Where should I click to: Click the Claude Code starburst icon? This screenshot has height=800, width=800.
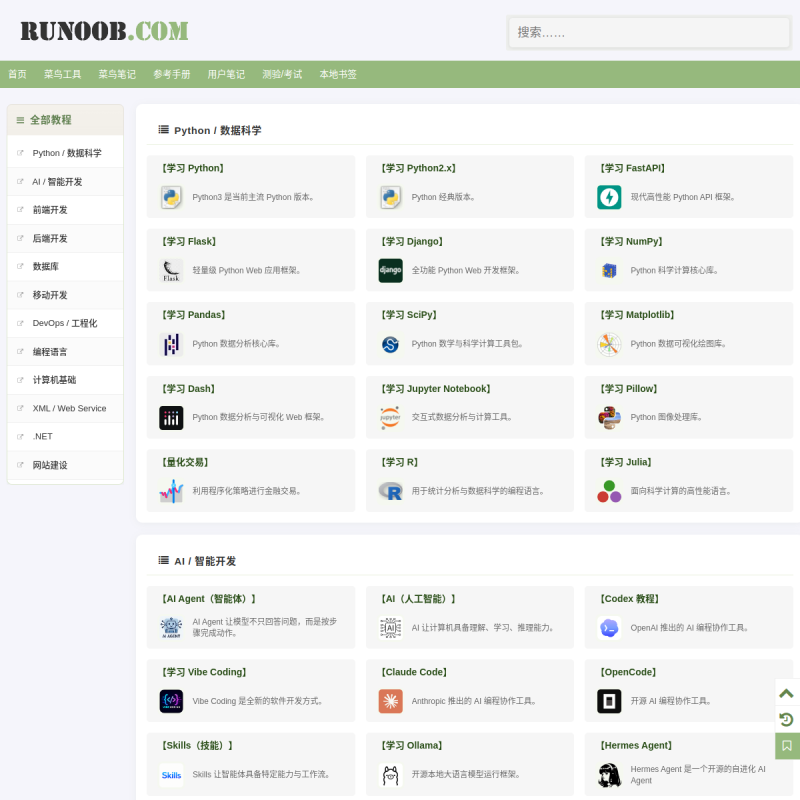[390, 701]
